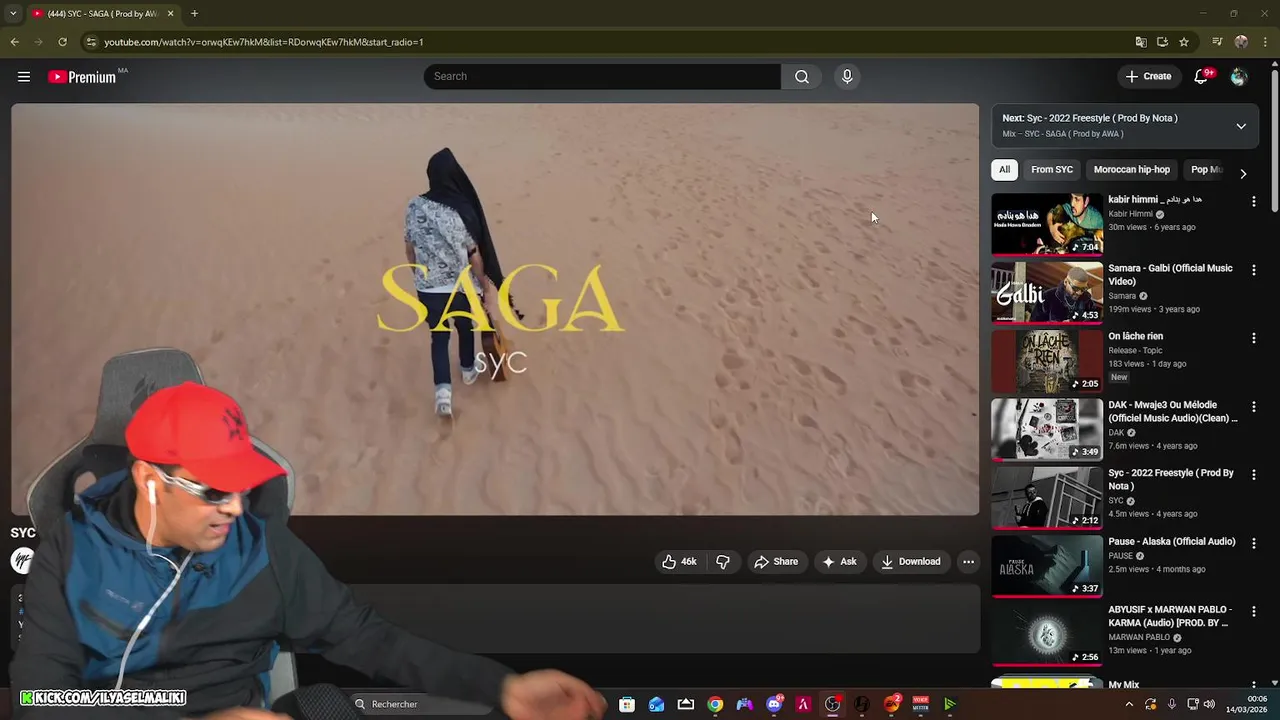Click the search magnifier button
This screenshot has height=720, width=1280.
tap(802, 77)
